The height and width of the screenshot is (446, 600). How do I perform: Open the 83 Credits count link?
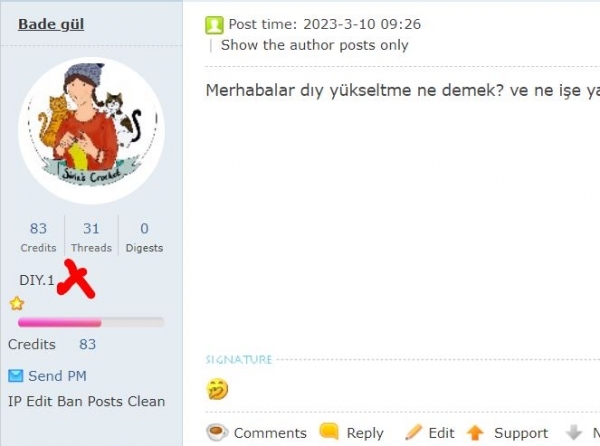[38, 238]
